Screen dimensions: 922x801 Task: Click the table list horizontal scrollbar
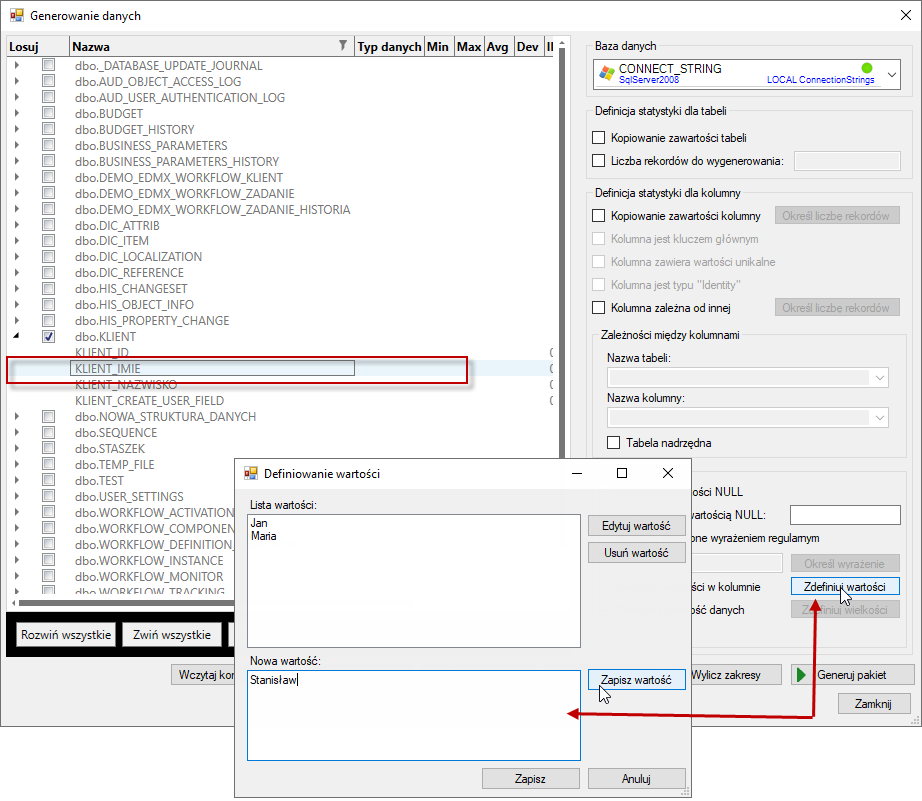[x=126, y=603]
